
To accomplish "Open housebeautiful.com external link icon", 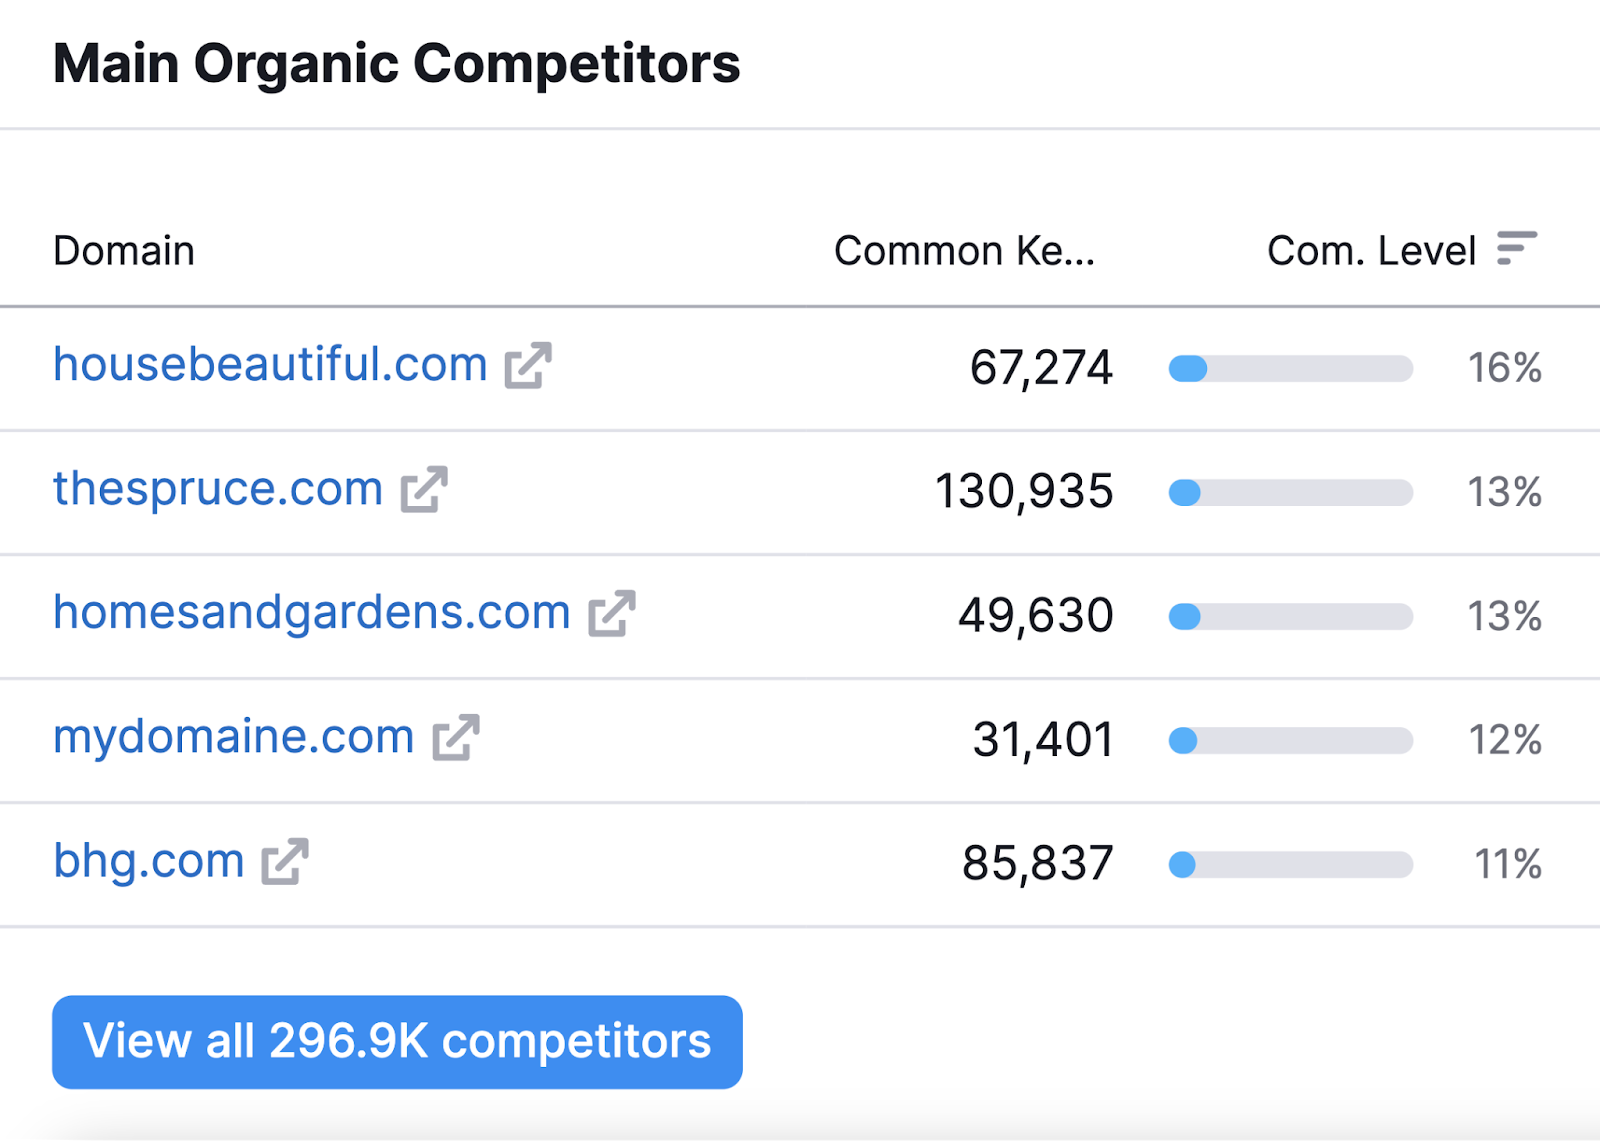I will (528, 366).
